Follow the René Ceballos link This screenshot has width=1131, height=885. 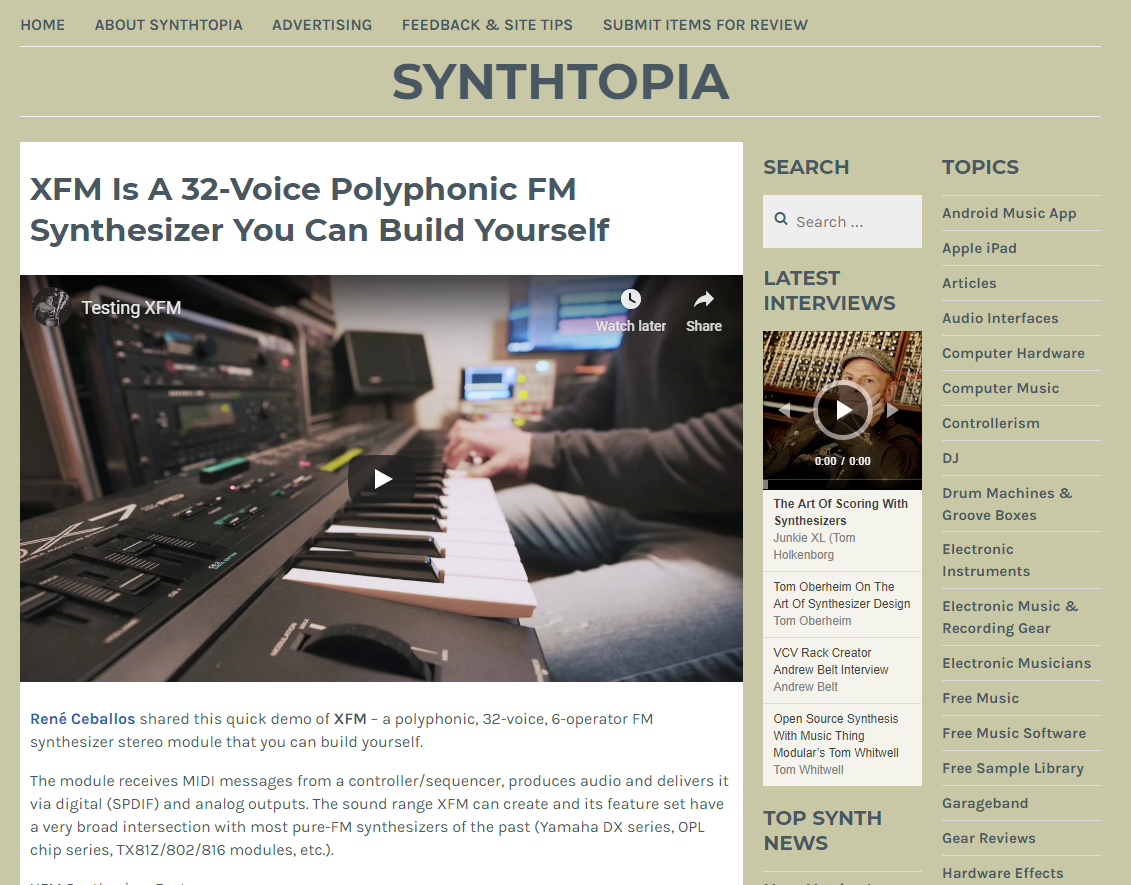pyautogui.click(x=82, y=719)
